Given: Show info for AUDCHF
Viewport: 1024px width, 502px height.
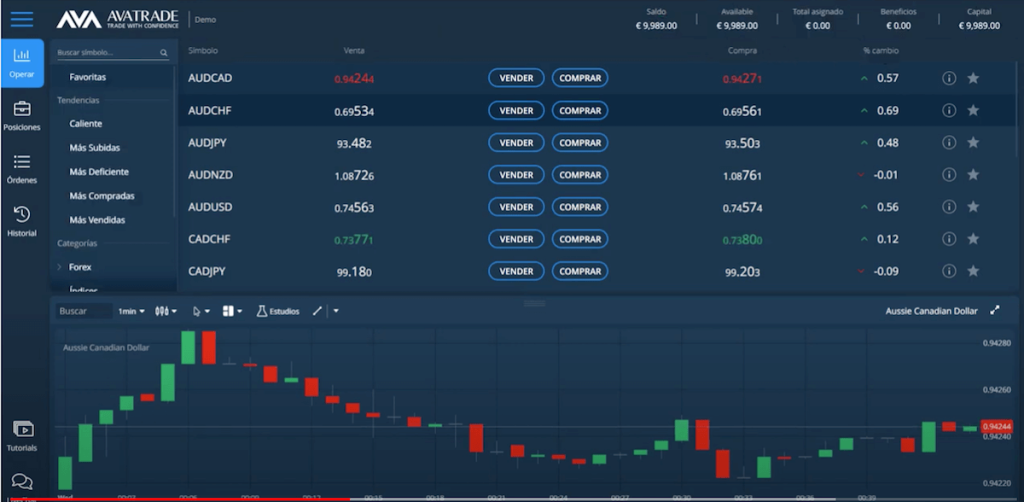Looking at the screenshot, I should click(949, 110).
